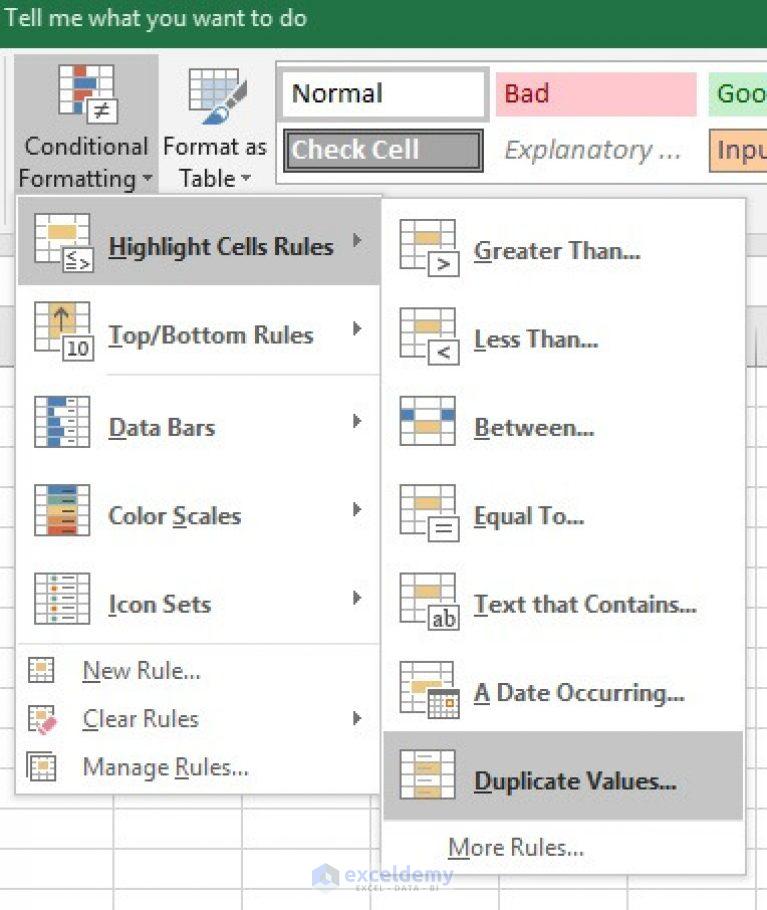The height and width of the screenshot is (910, 767).
Task: Click the Text that Contains icon
Action: [x=429, y=602]
